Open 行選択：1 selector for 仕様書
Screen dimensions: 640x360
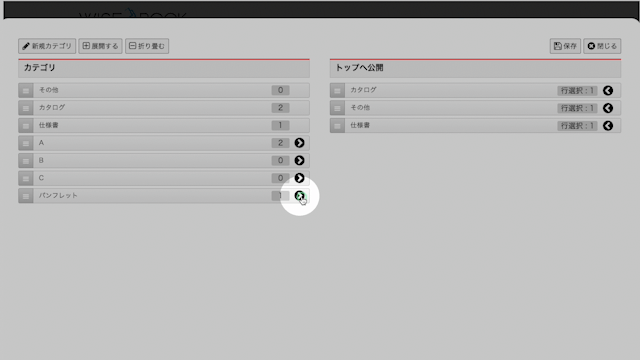[x=577, y=125]
